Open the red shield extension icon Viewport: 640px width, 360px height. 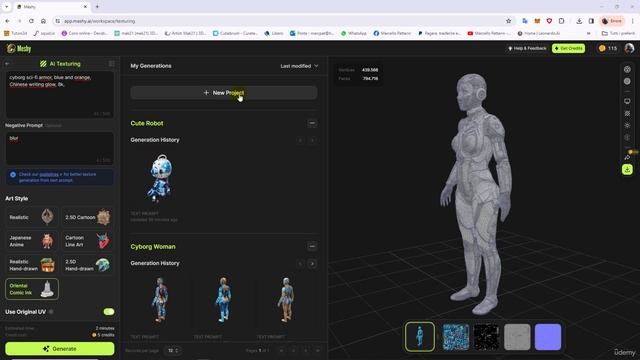[549, 21]
